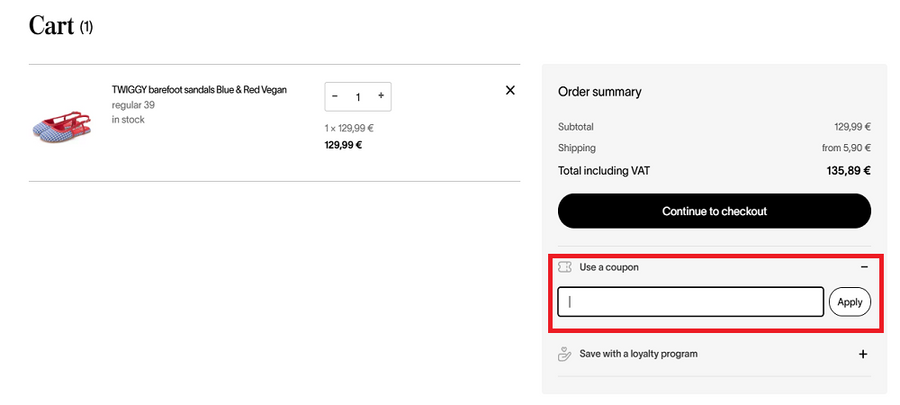This screenshot has height=405, width=900.
Task: Expand Save with a loyalty program
Action: pyautogui.click(x=863, y=355)
